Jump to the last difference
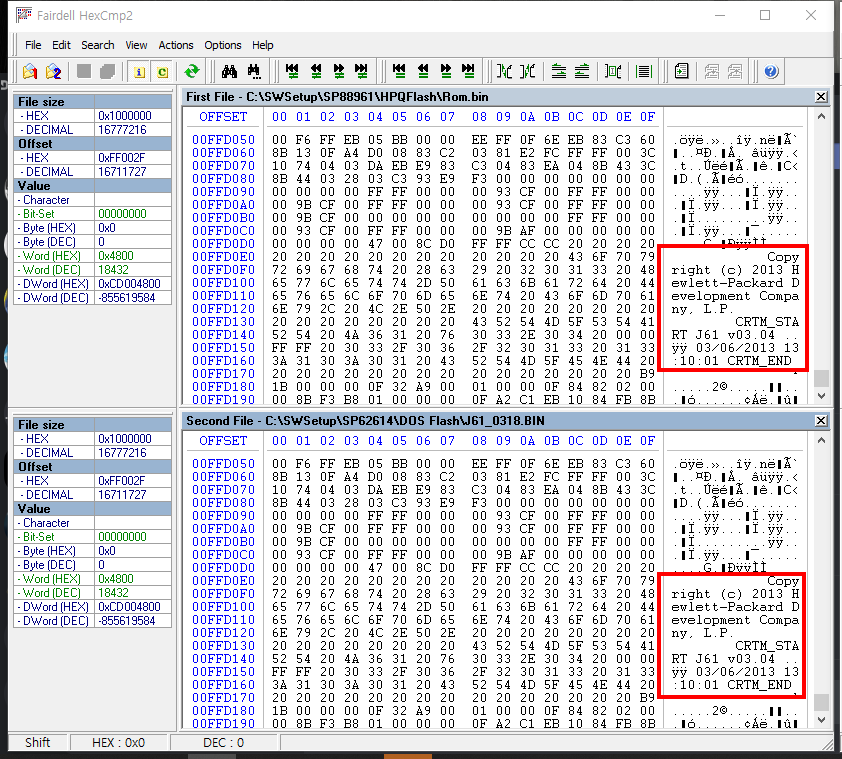The image size is (842, 759). pos(361,71)
